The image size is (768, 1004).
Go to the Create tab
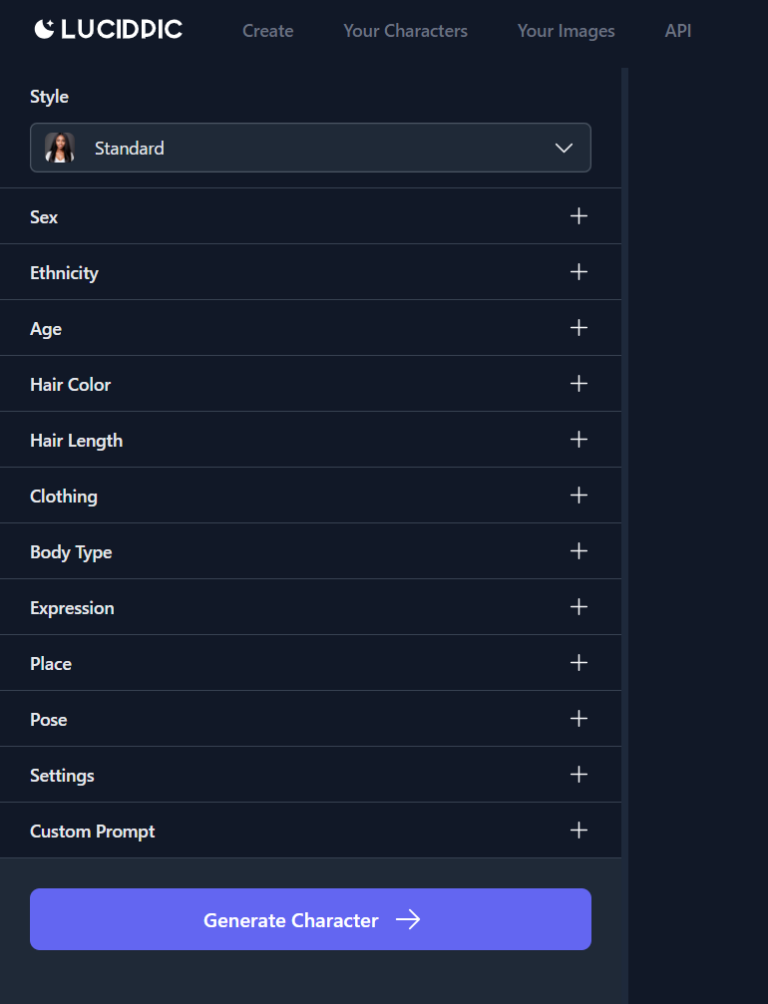(267, 31)
